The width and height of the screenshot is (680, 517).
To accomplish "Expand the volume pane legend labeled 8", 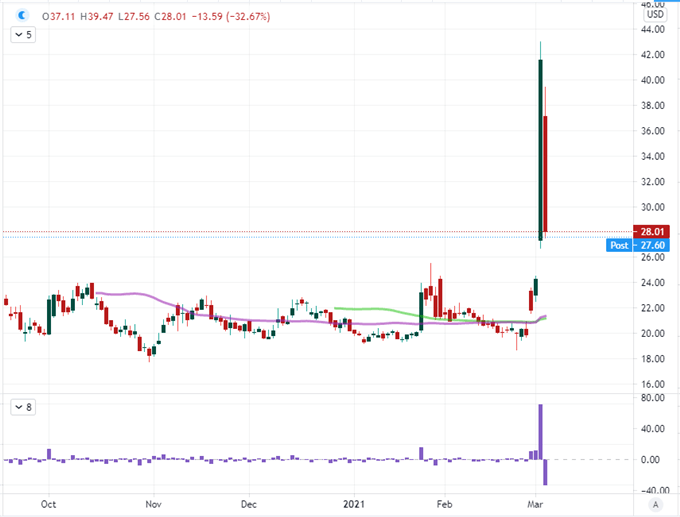I will click(23, 407).
